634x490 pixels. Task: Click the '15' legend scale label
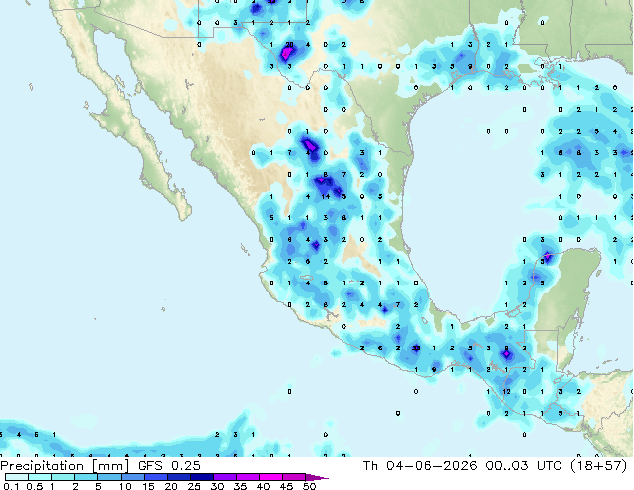(148, 486)
